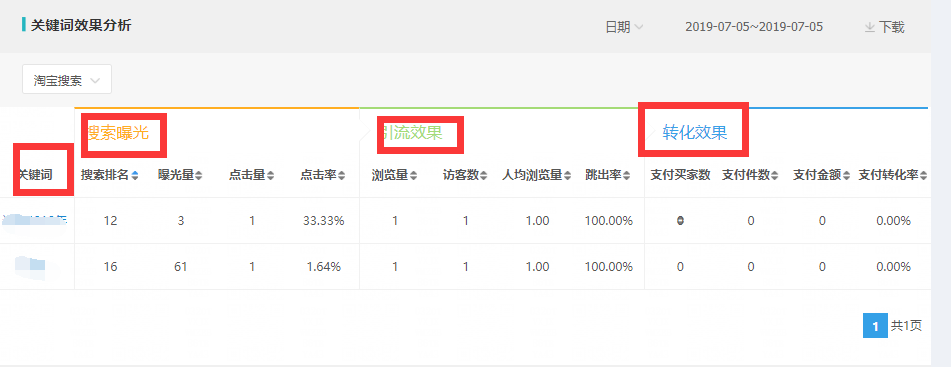Sort by 访客数 column arrows
The image size is (951, 367).
484,176
